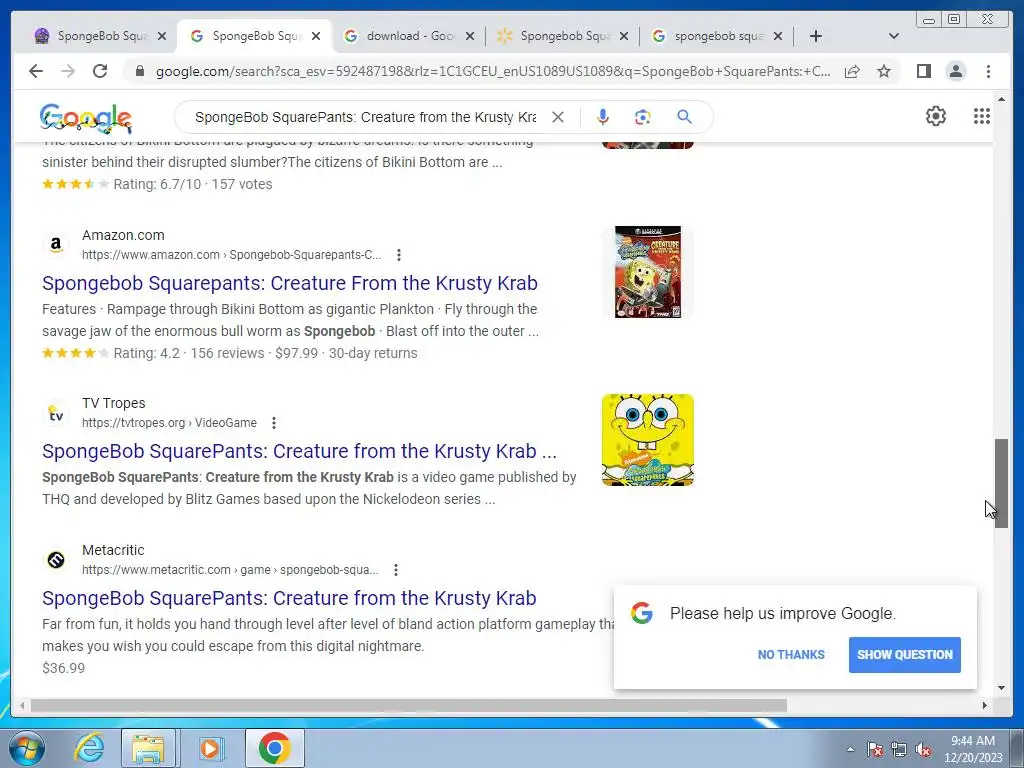This screenshot has width=1024, height=768.
Task: Open the Chrome profile menu
Action: [x=955, y=71]
